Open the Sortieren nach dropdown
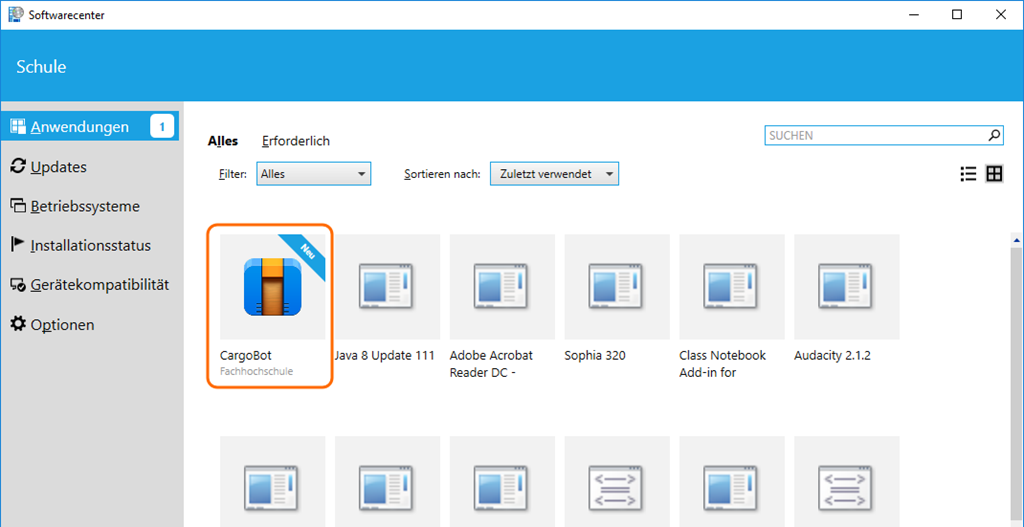This screenshot has height=527, width=1024. pyautogui.click(x=554, y=174)
